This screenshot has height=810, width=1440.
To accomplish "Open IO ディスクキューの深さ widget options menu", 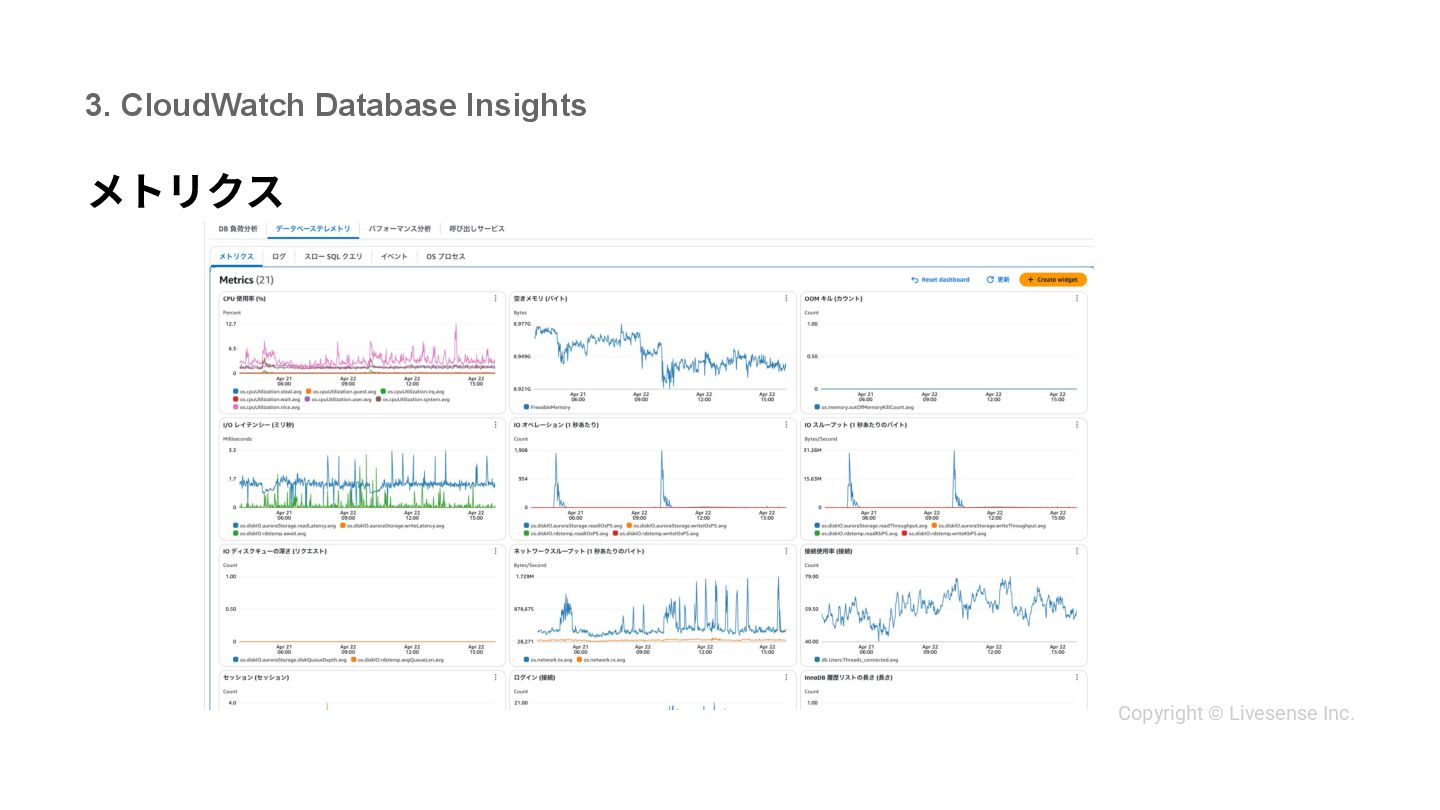I will coord(495,551).
